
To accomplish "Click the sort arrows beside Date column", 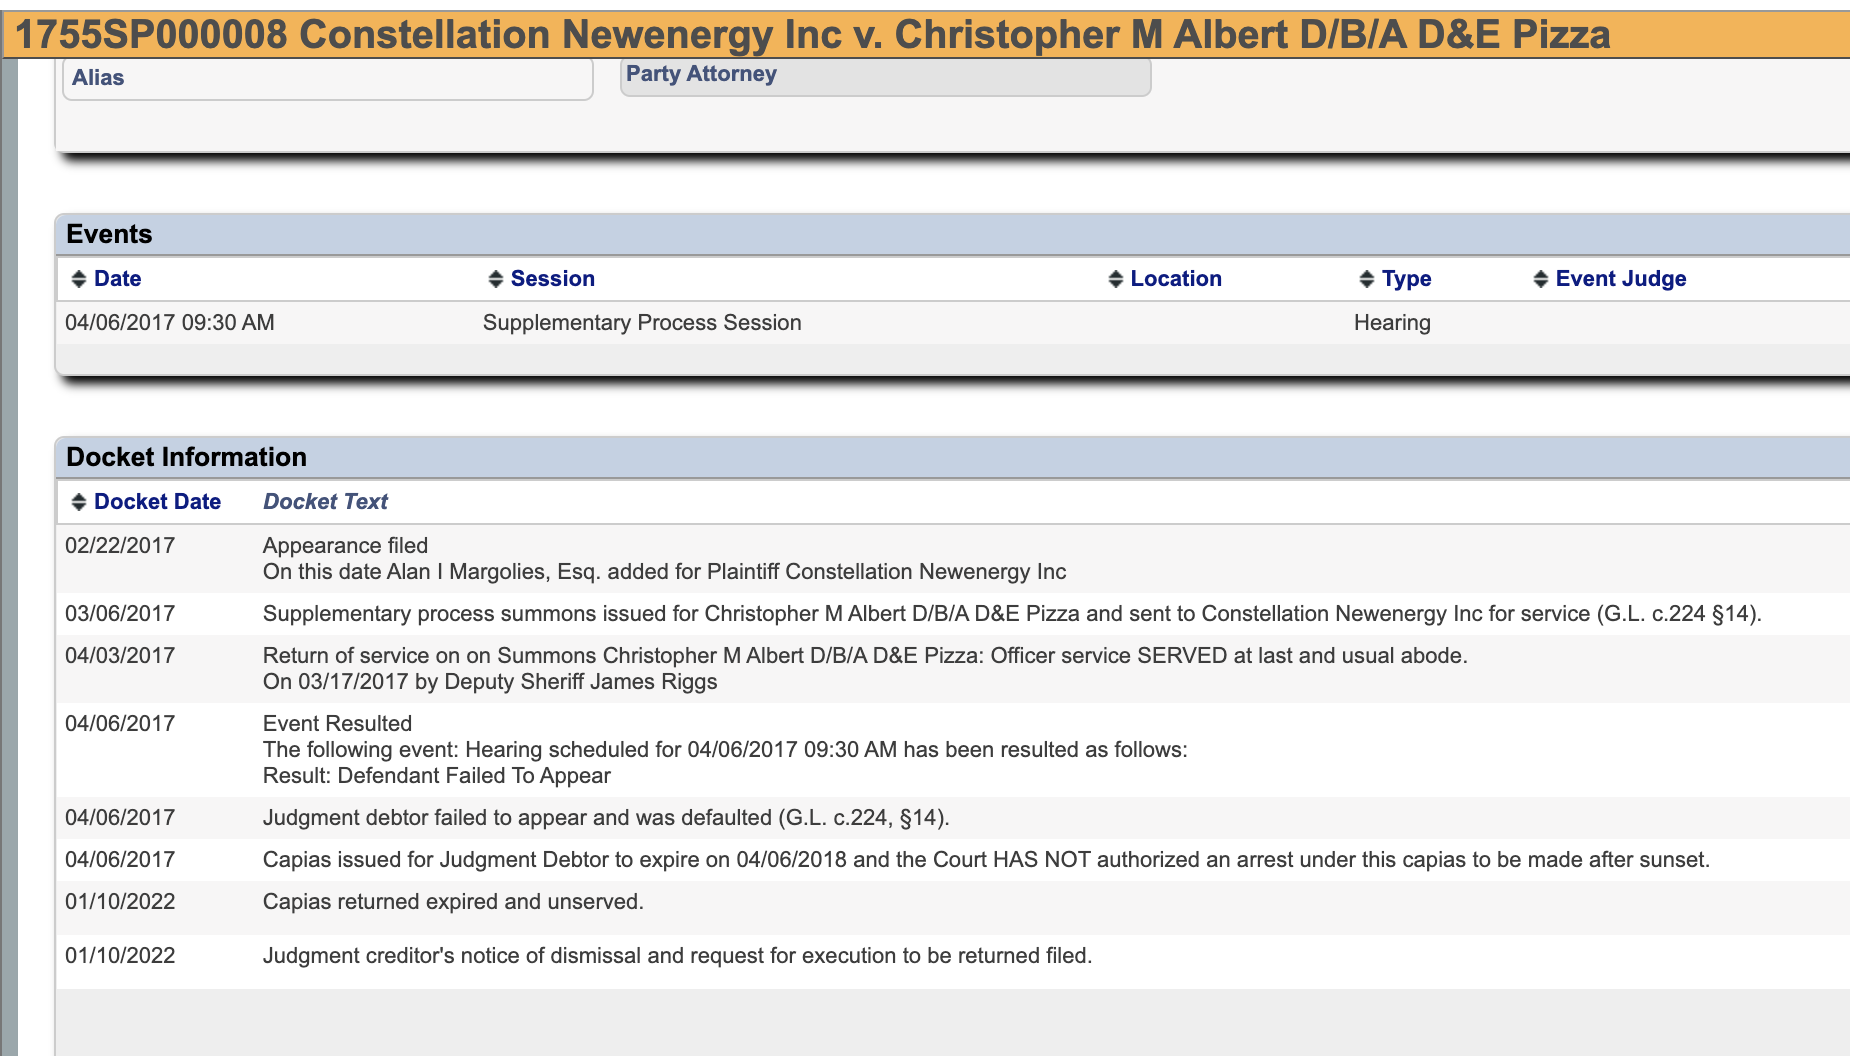I will pyautogui.click(x=79, y=279).
